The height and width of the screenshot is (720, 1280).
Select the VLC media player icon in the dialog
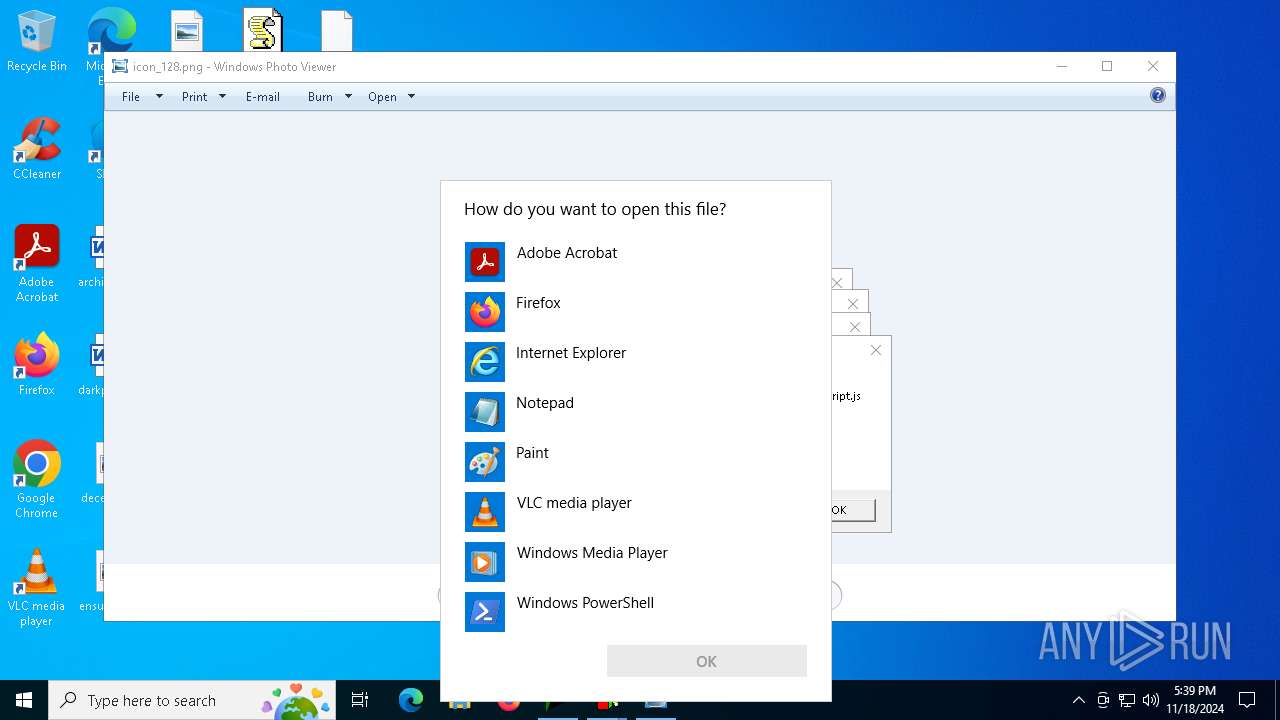click(485, 512)
